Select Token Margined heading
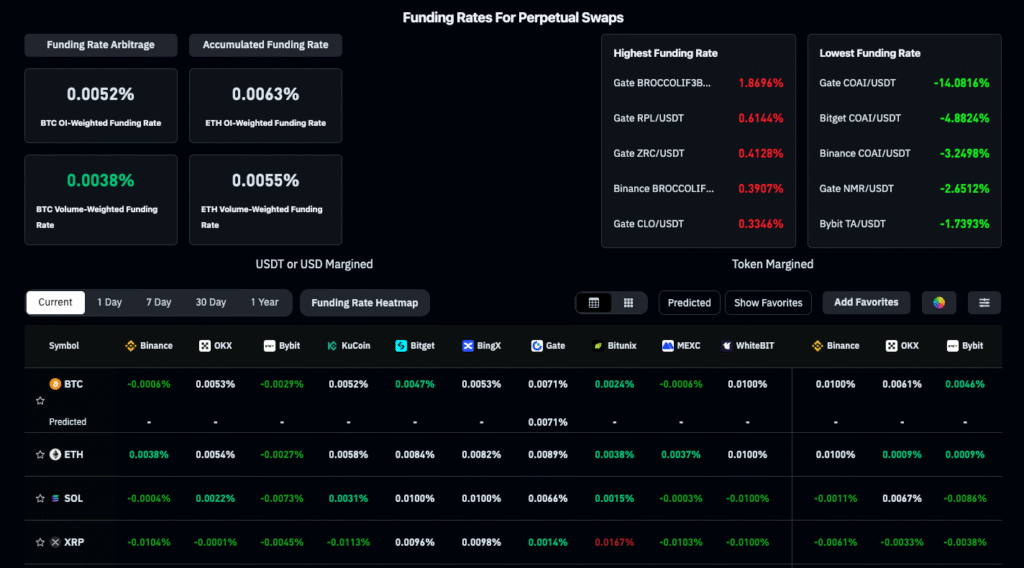Image resolution: width=1024 pixels, height=568 pixels. pos(773,264)
